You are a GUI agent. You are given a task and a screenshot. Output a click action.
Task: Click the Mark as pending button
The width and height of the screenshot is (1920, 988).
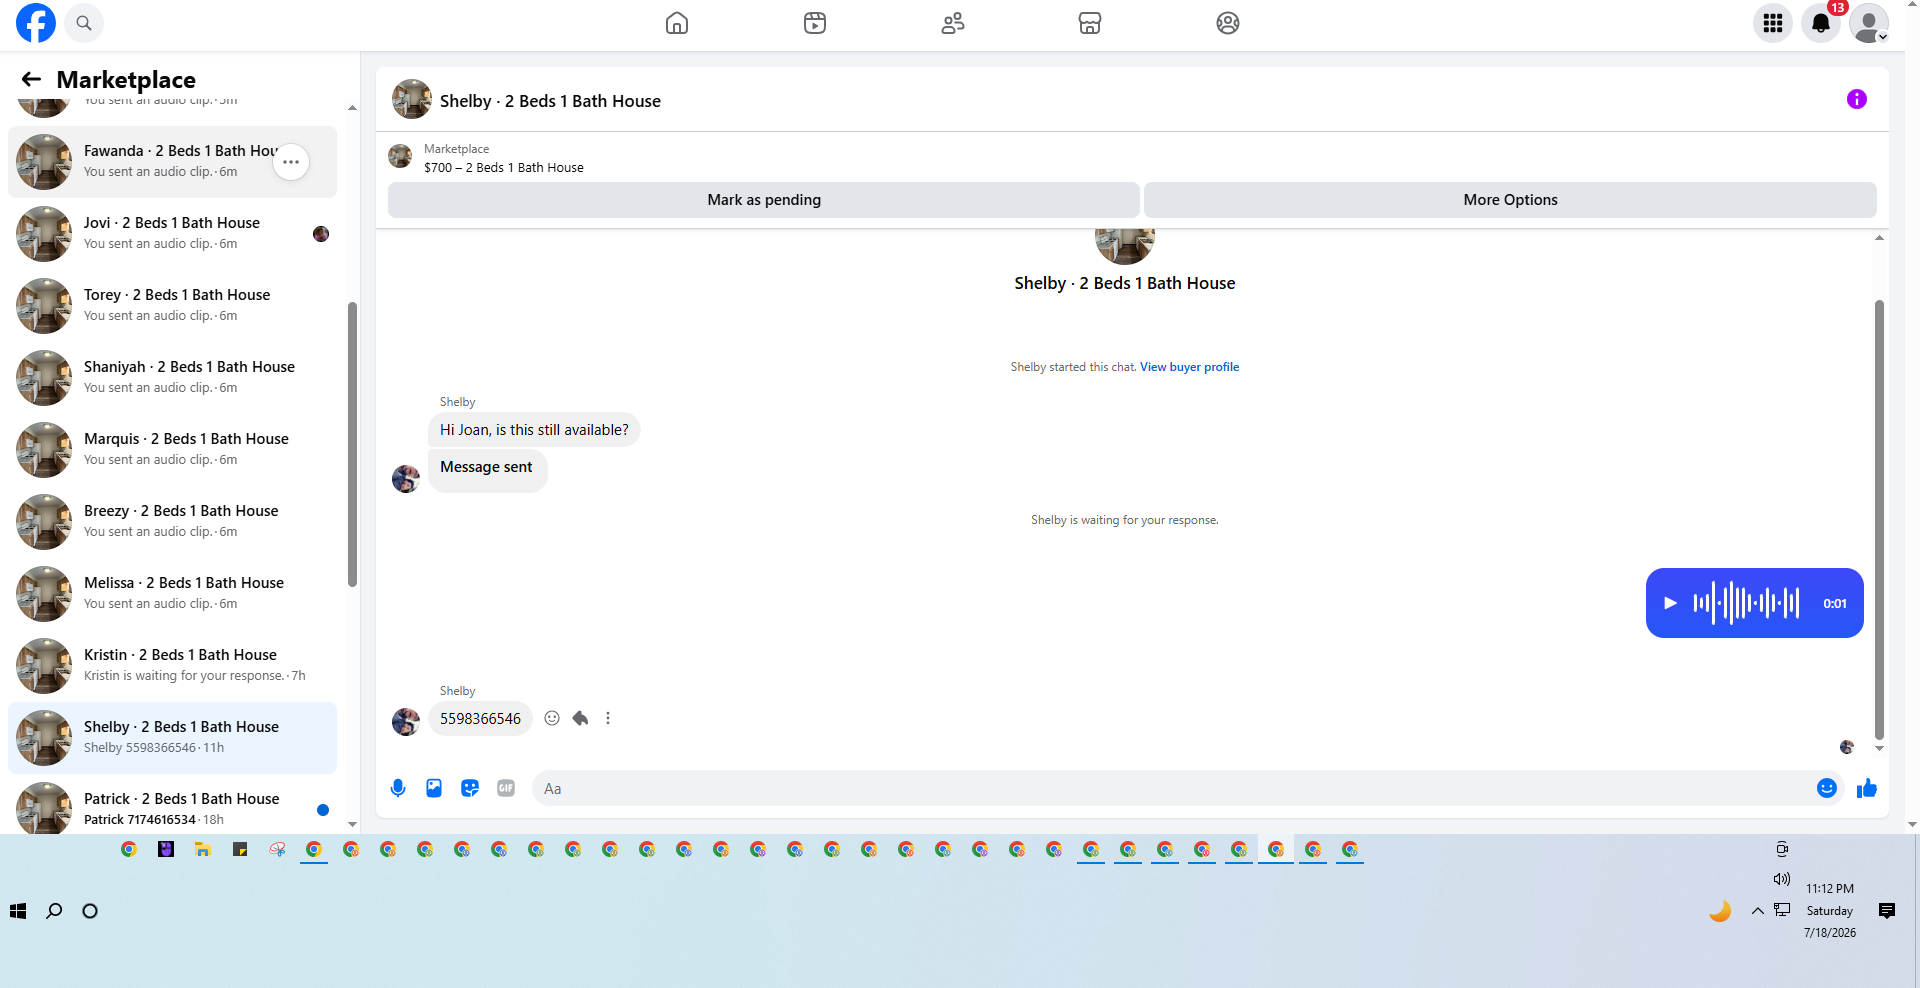coord(764,200)
